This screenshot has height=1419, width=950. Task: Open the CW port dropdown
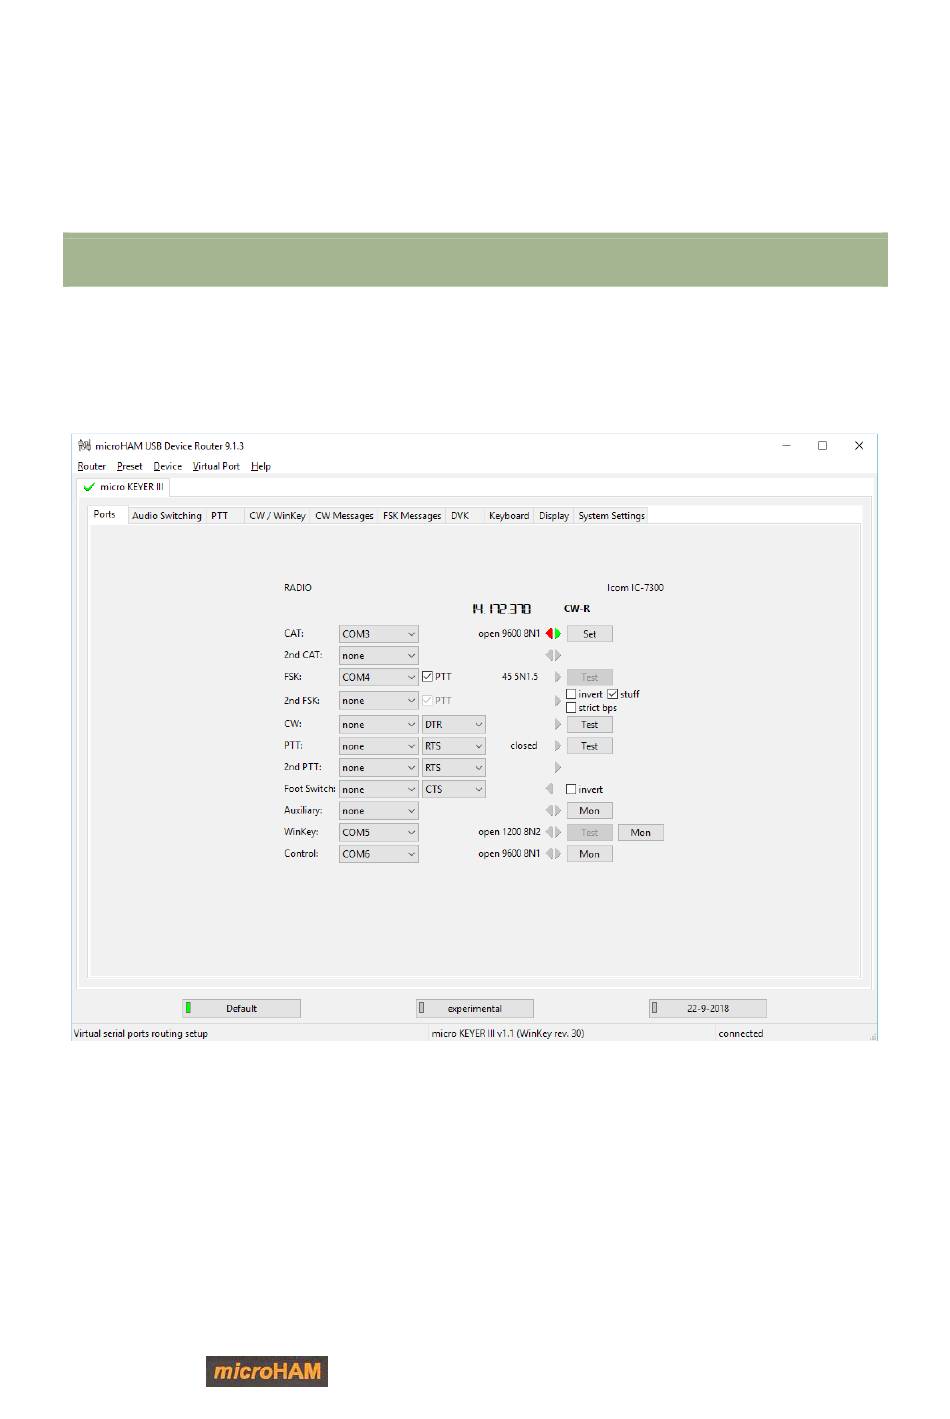(378, 724)
